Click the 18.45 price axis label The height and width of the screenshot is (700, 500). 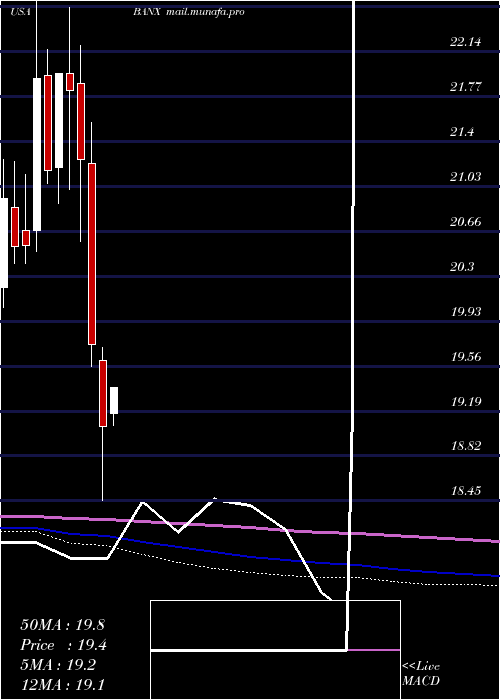click(466, 491)
